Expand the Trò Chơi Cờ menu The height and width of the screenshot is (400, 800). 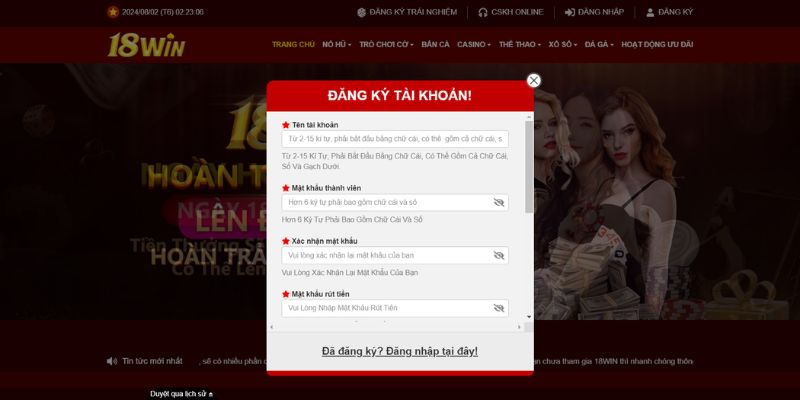386,44
